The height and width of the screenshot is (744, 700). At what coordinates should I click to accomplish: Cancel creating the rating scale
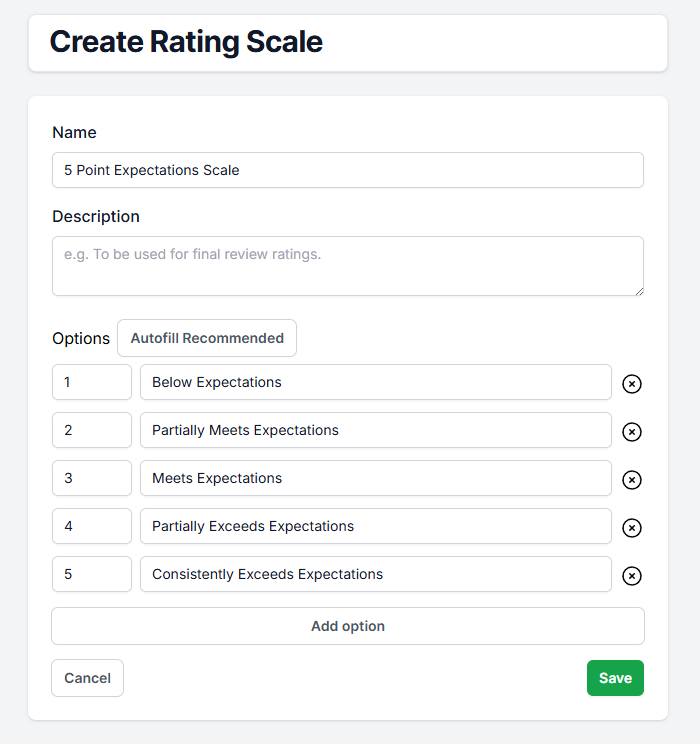pos(88,678)
